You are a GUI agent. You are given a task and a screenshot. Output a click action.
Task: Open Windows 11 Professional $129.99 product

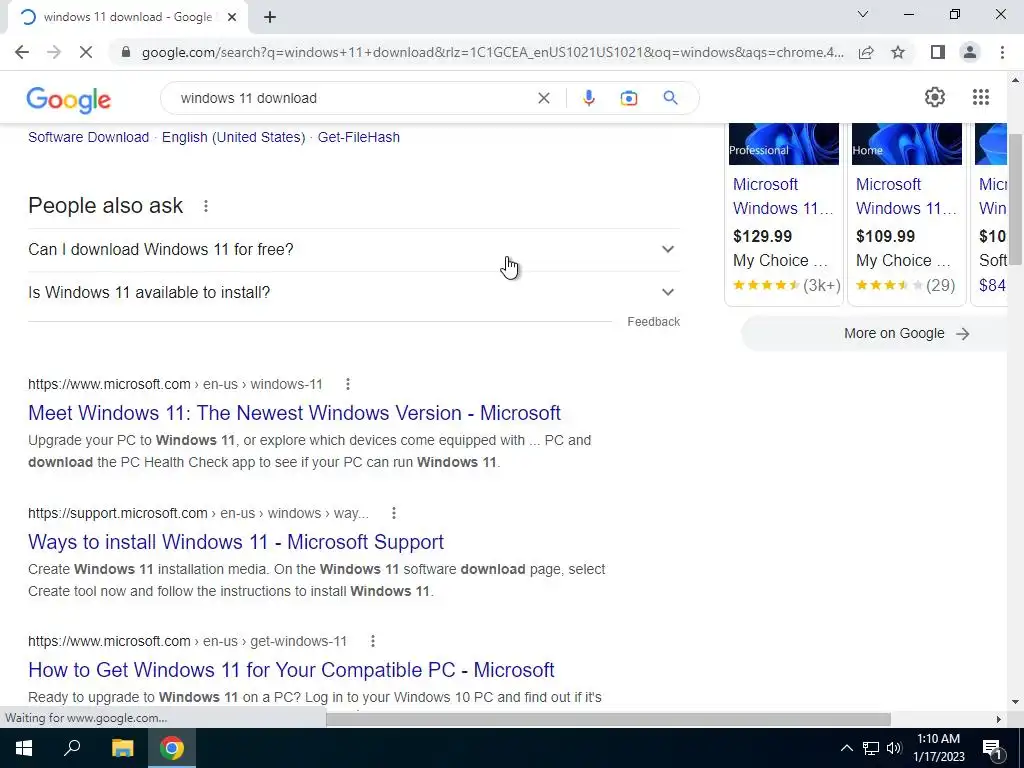click(784, 214)
